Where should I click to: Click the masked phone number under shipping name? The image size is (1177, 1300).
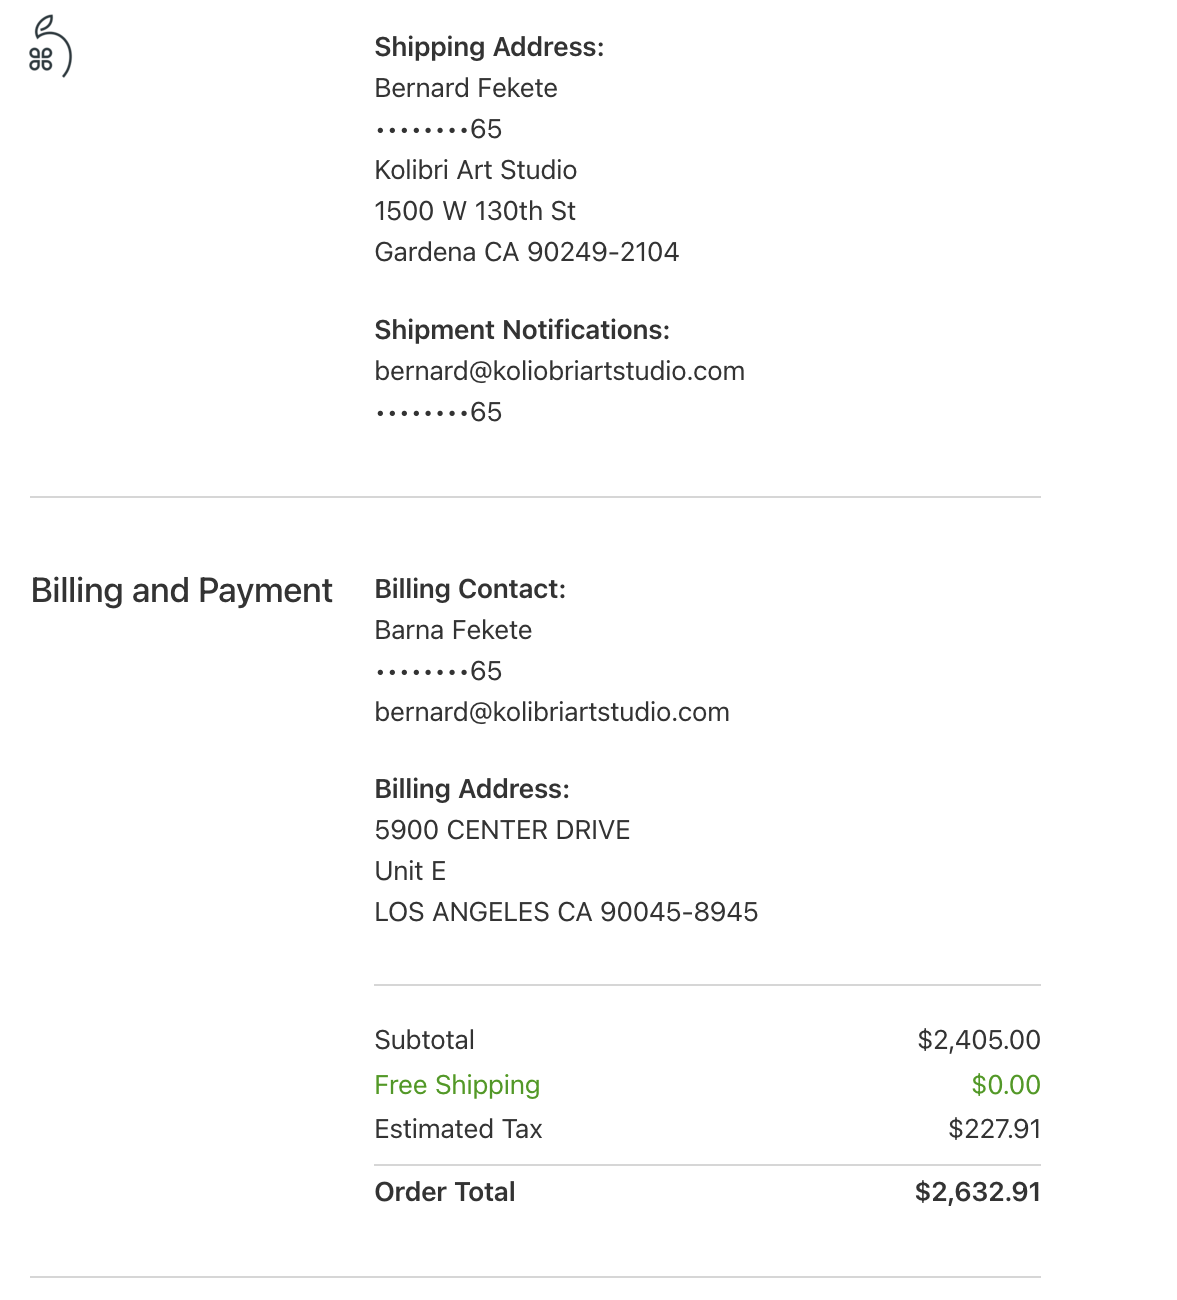point(438,129)
